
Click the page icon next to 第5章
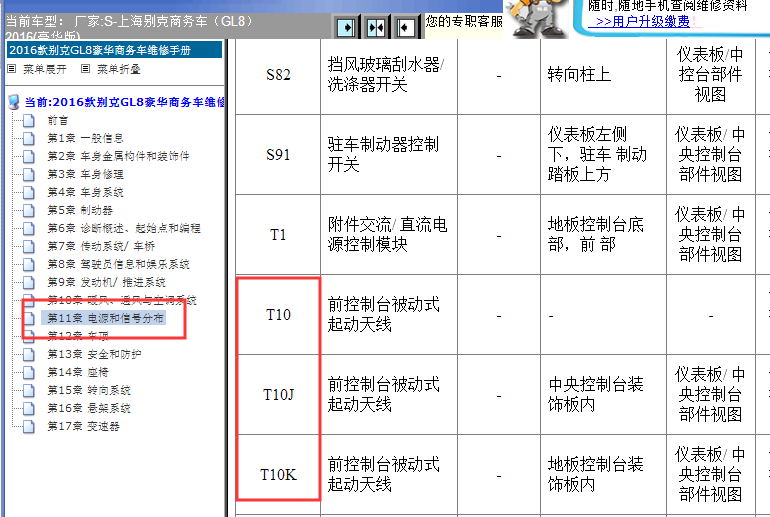[x=29, y=211]
